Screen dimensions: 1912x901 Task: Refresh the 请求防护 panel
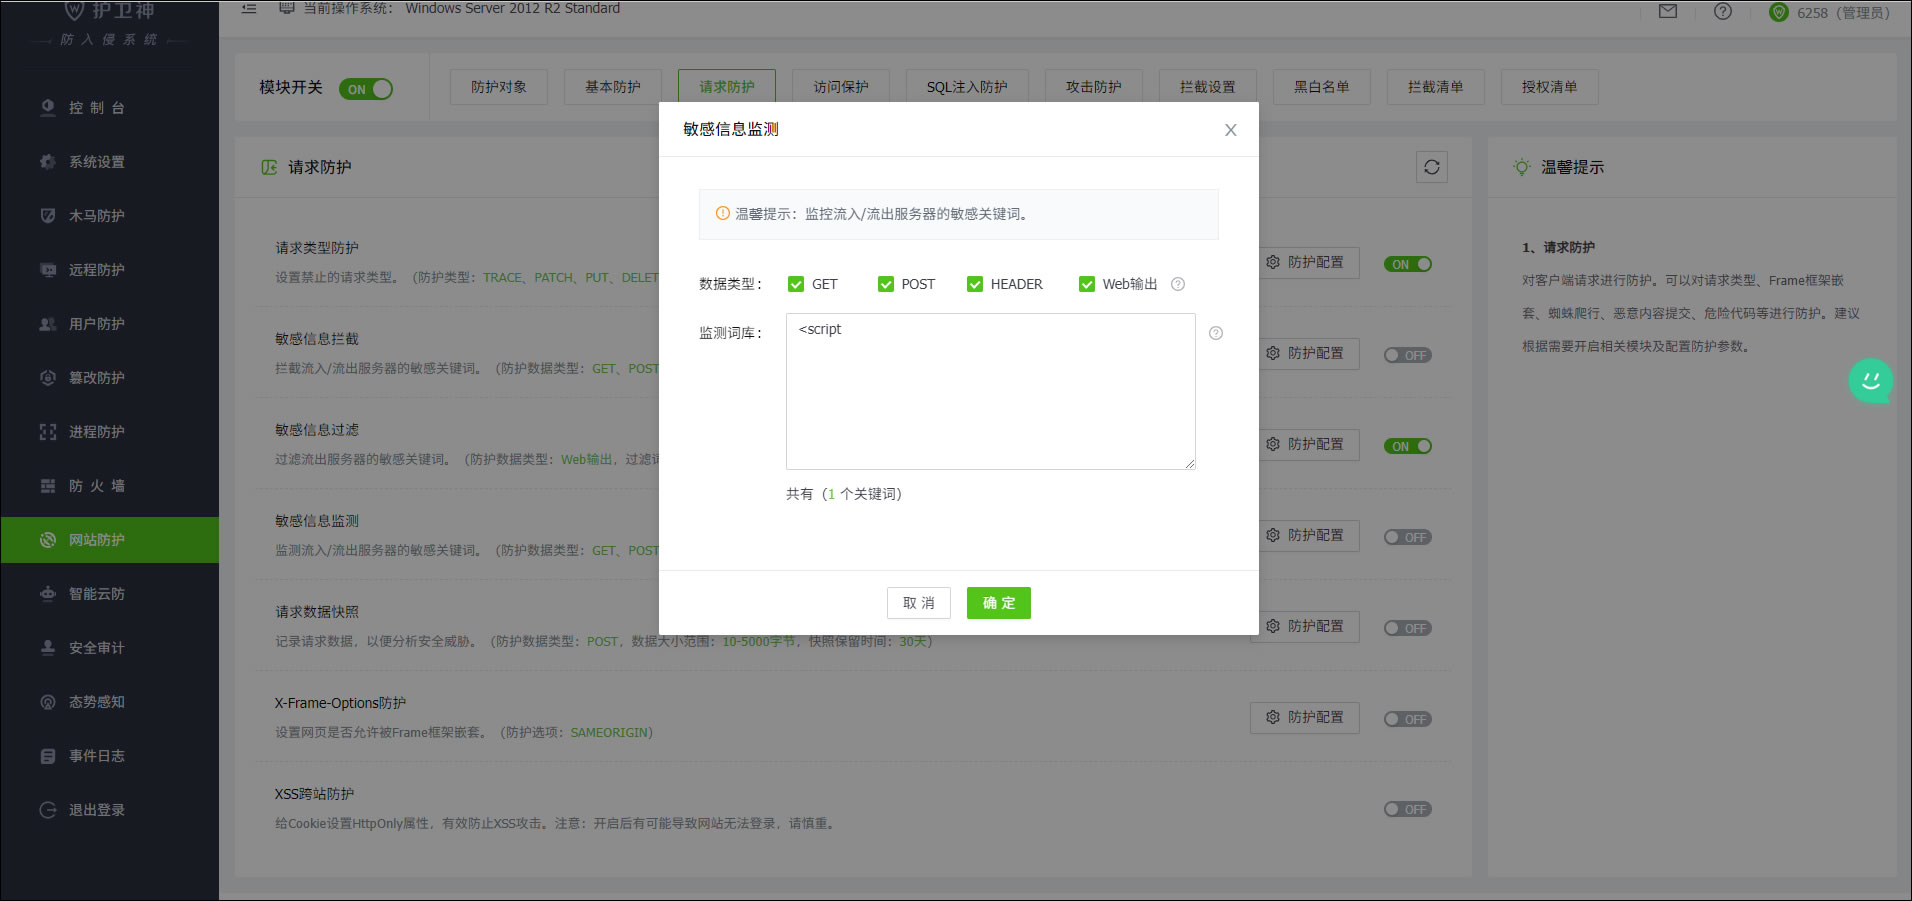click(1431, 167)
